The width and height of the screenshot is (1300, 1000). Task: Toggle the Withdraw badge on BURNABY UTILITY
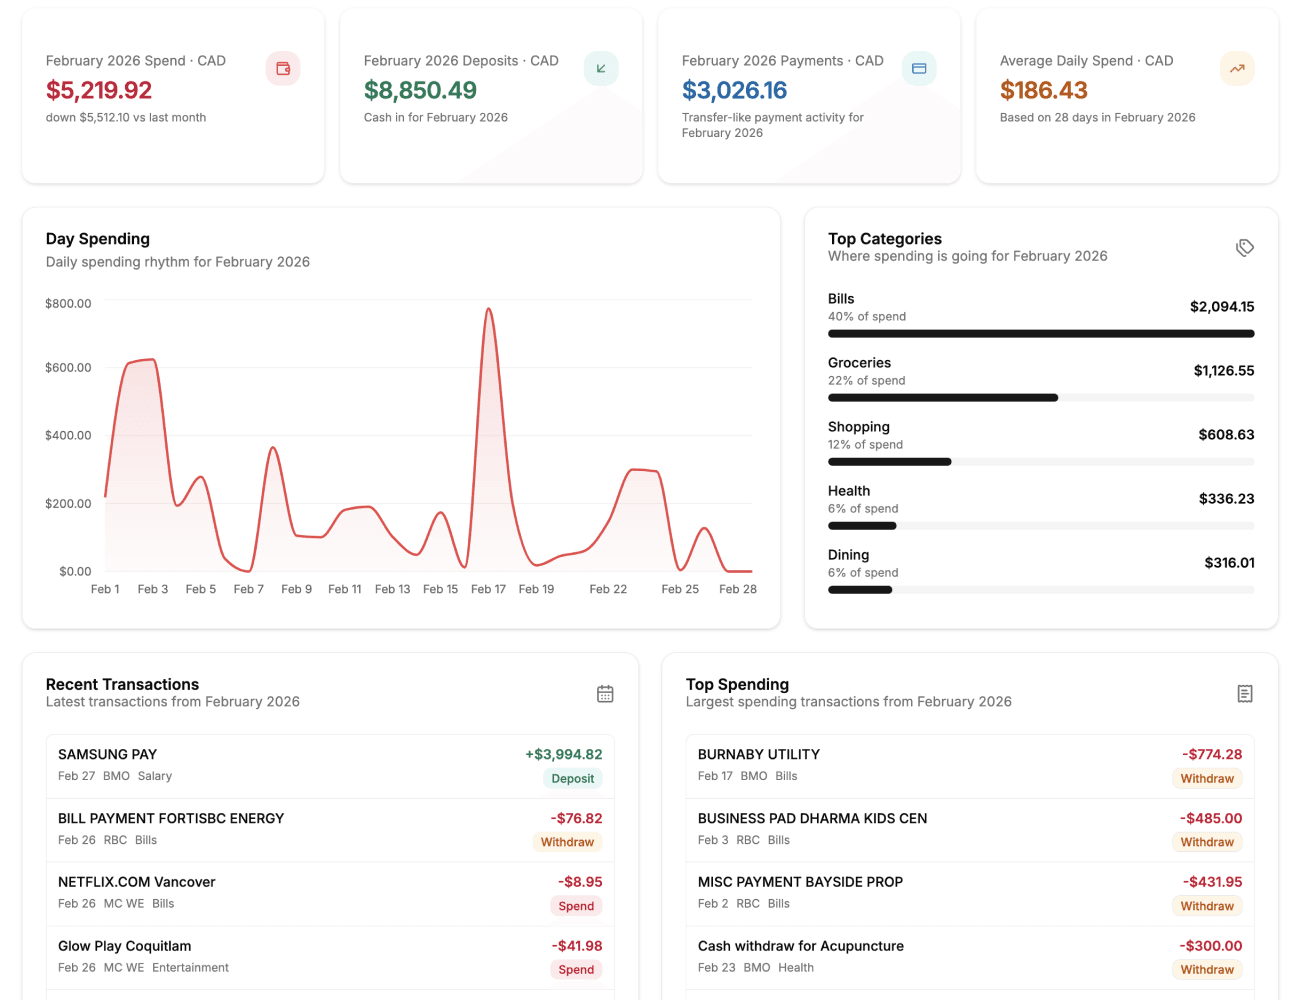pos(1207,778)
